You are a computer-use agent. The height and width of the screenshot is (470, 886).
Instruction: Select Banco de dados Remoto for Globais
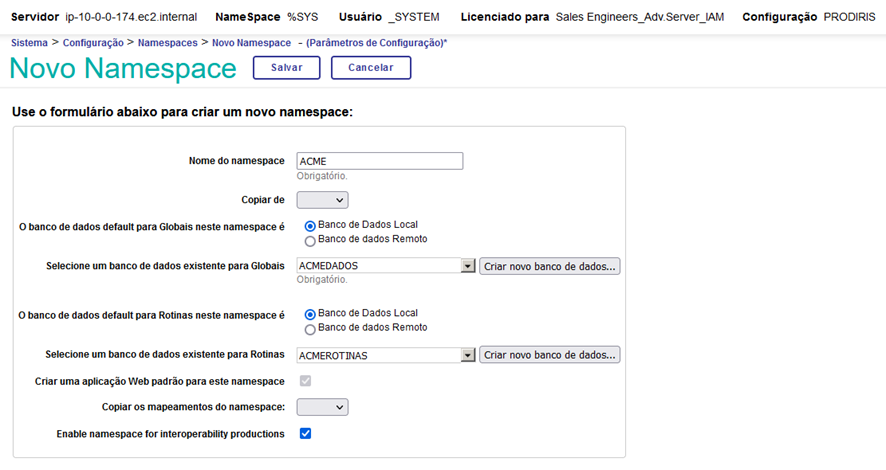310,241
